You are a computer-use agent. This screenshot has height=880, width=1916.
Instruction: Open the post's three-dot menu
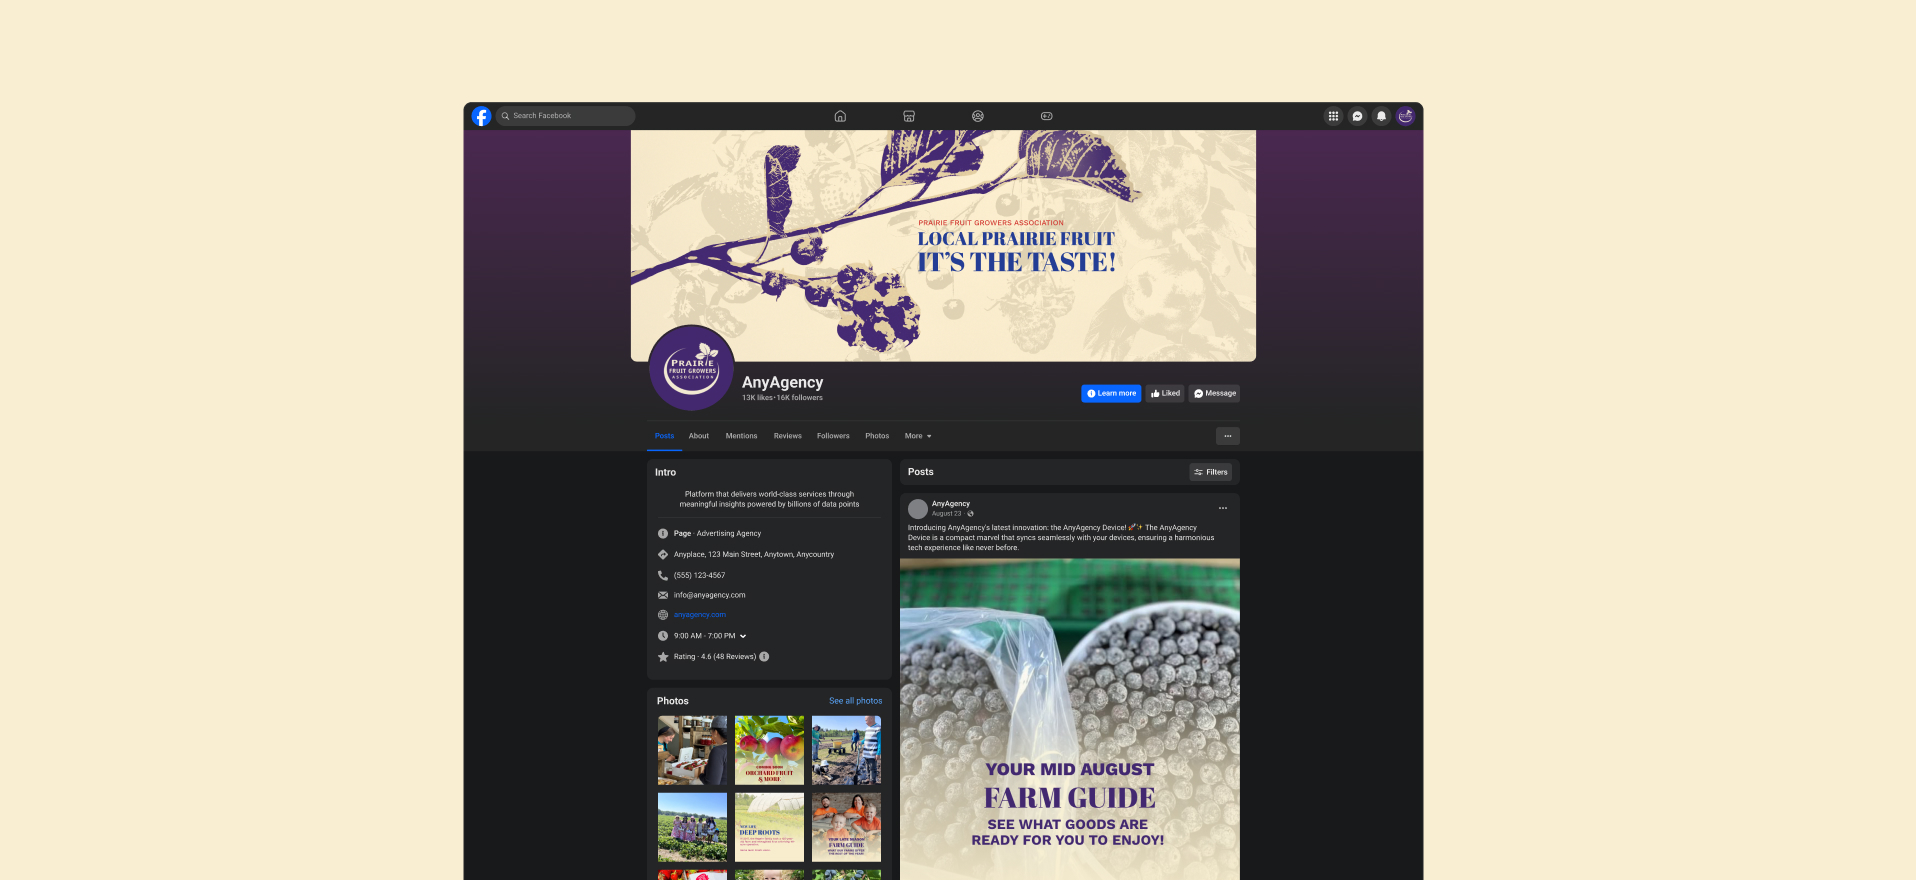tap(1222, 508)
